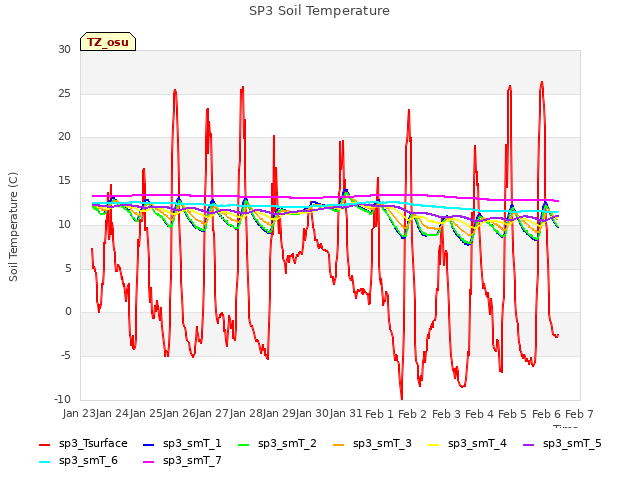
Task: Click the Feb 7 x-axis tick label
Action: point(579,414)
